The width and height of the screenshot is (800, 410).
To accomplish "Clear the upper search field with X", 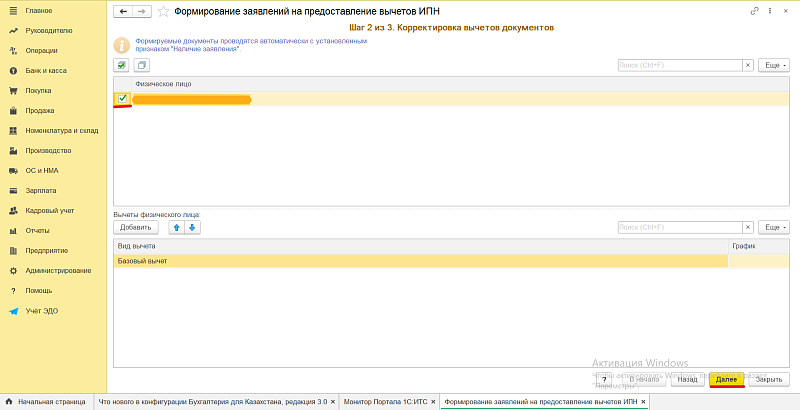I will point(747,65).
